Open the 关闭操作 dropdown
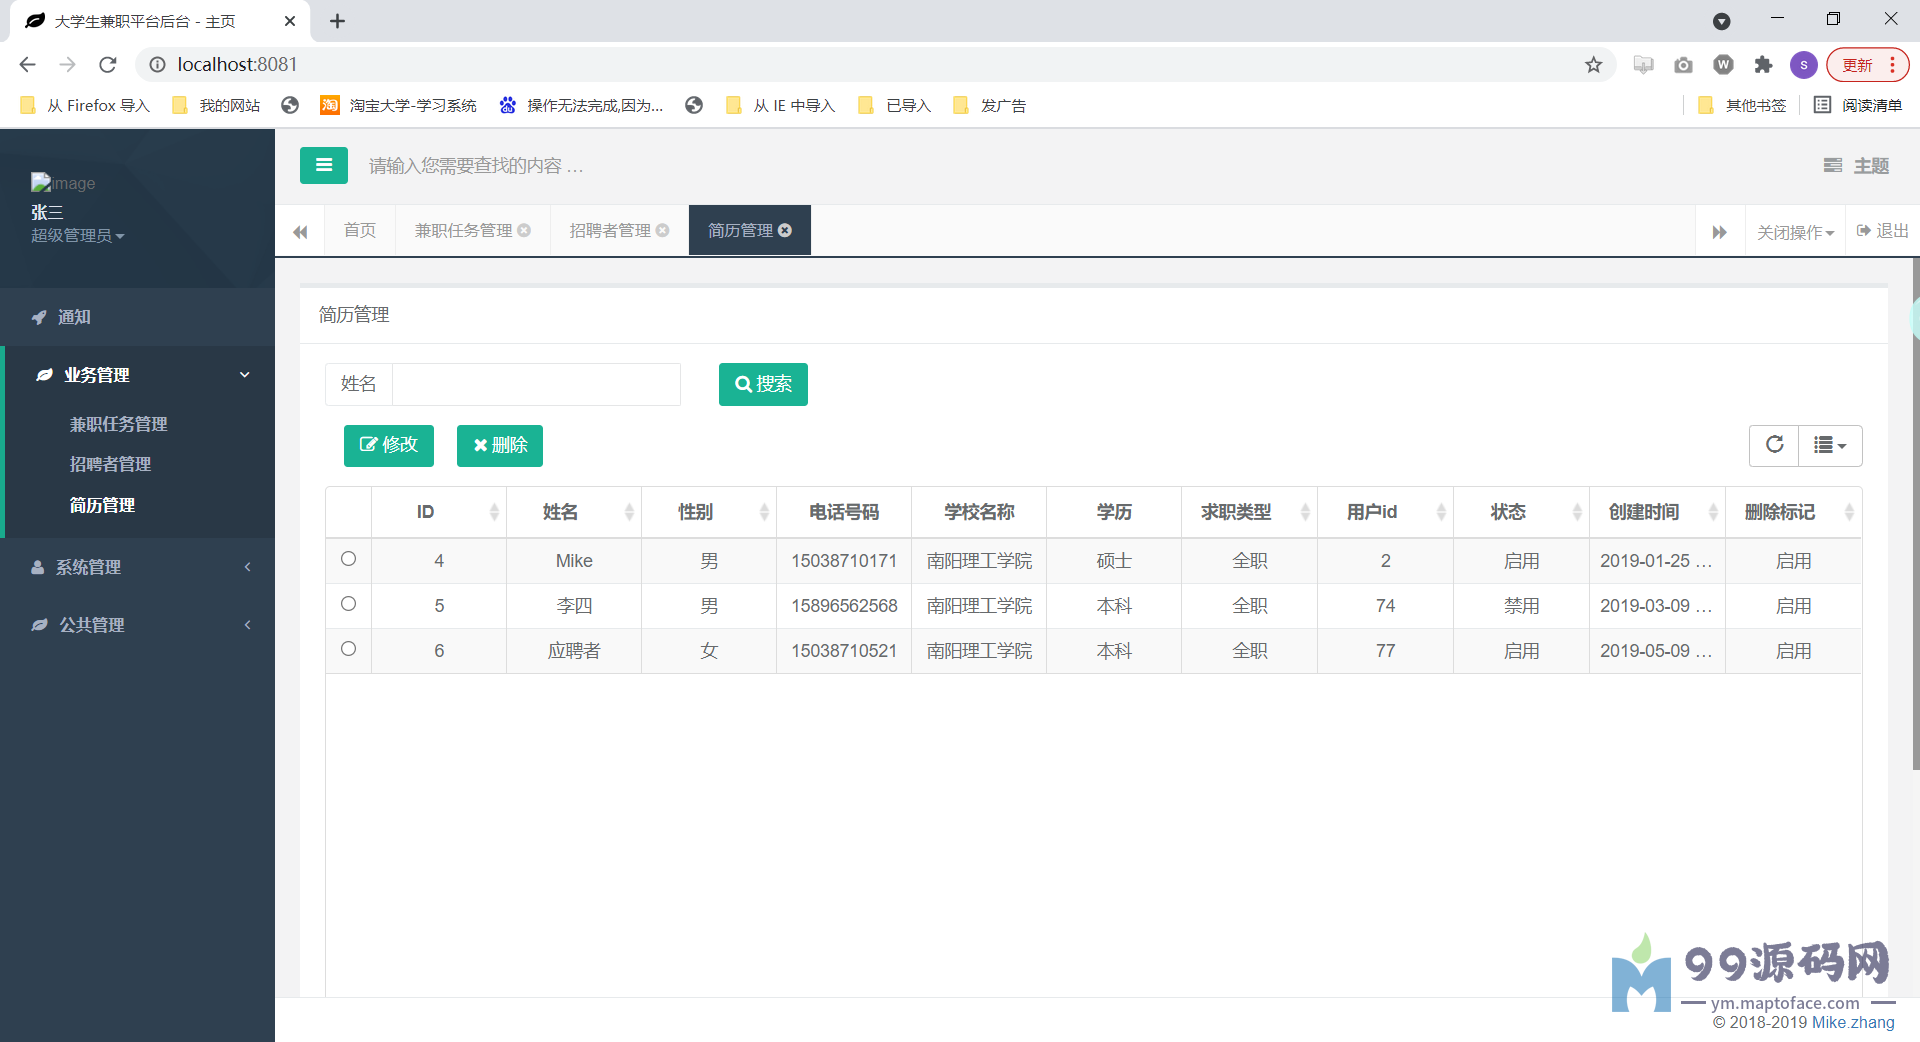1920x1042 pixels. pyautogui.click(x=1795, y=232)
